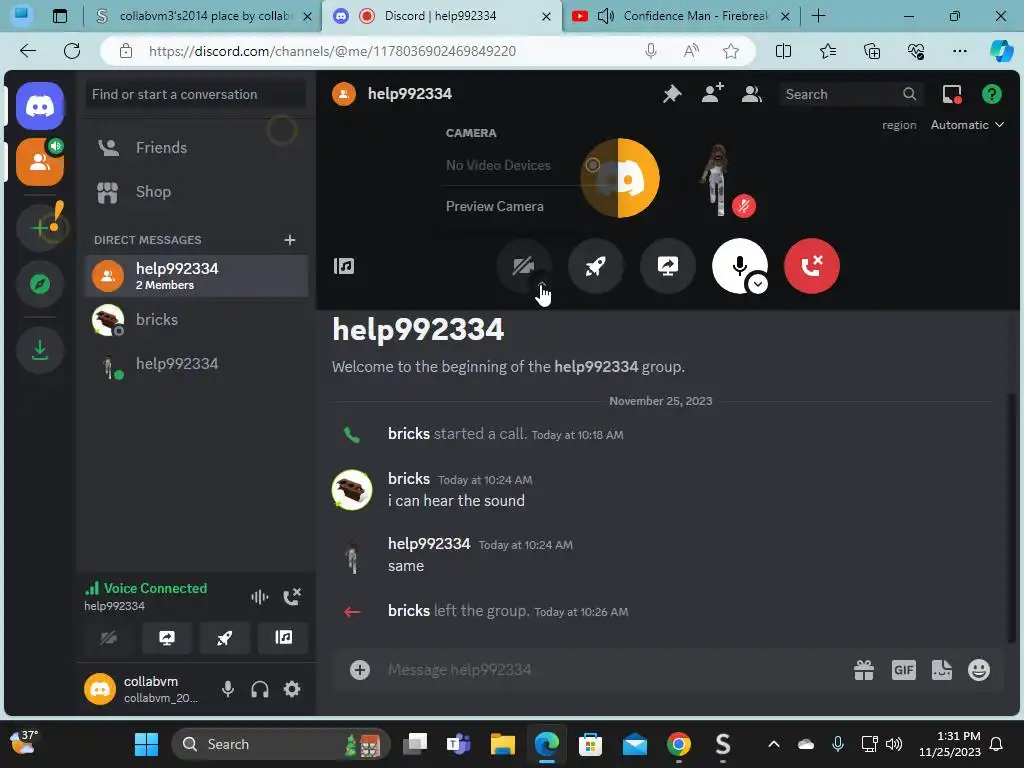Open the GIF picker

coord(904,670)
